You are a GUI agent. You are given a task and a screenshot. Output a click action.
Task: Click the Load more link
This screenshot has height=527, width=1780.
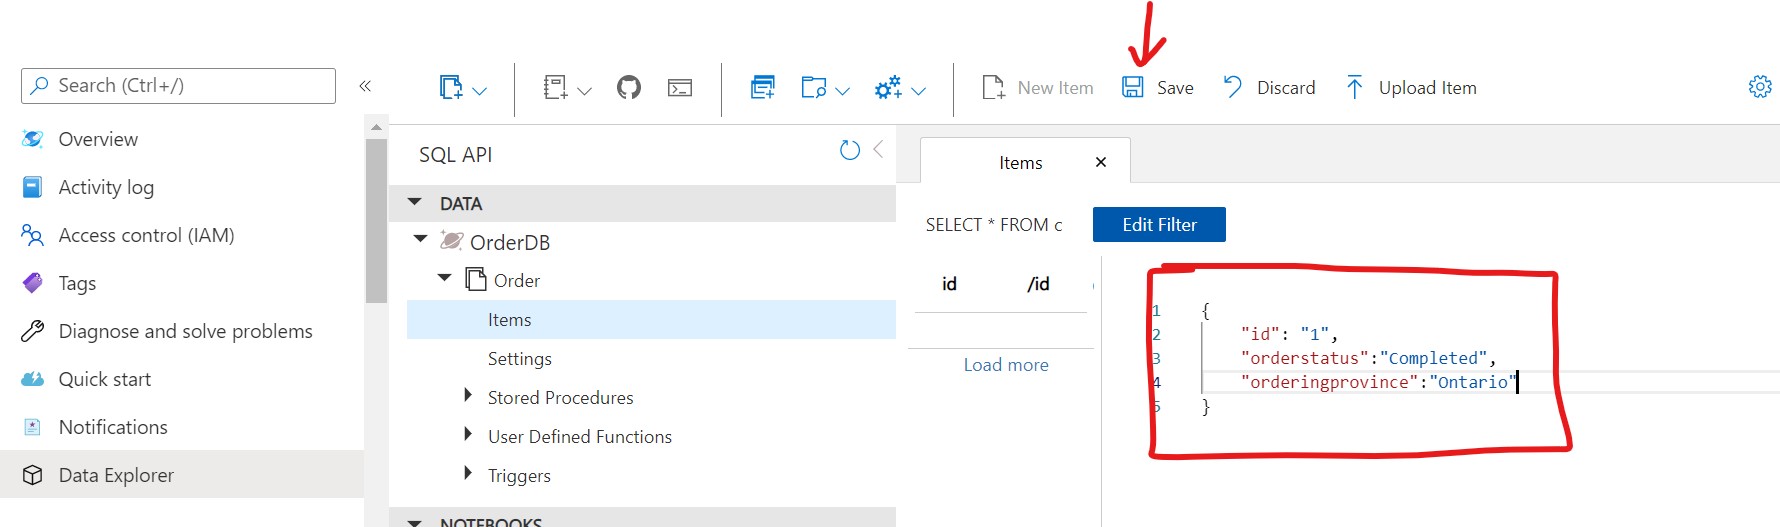1006,365
